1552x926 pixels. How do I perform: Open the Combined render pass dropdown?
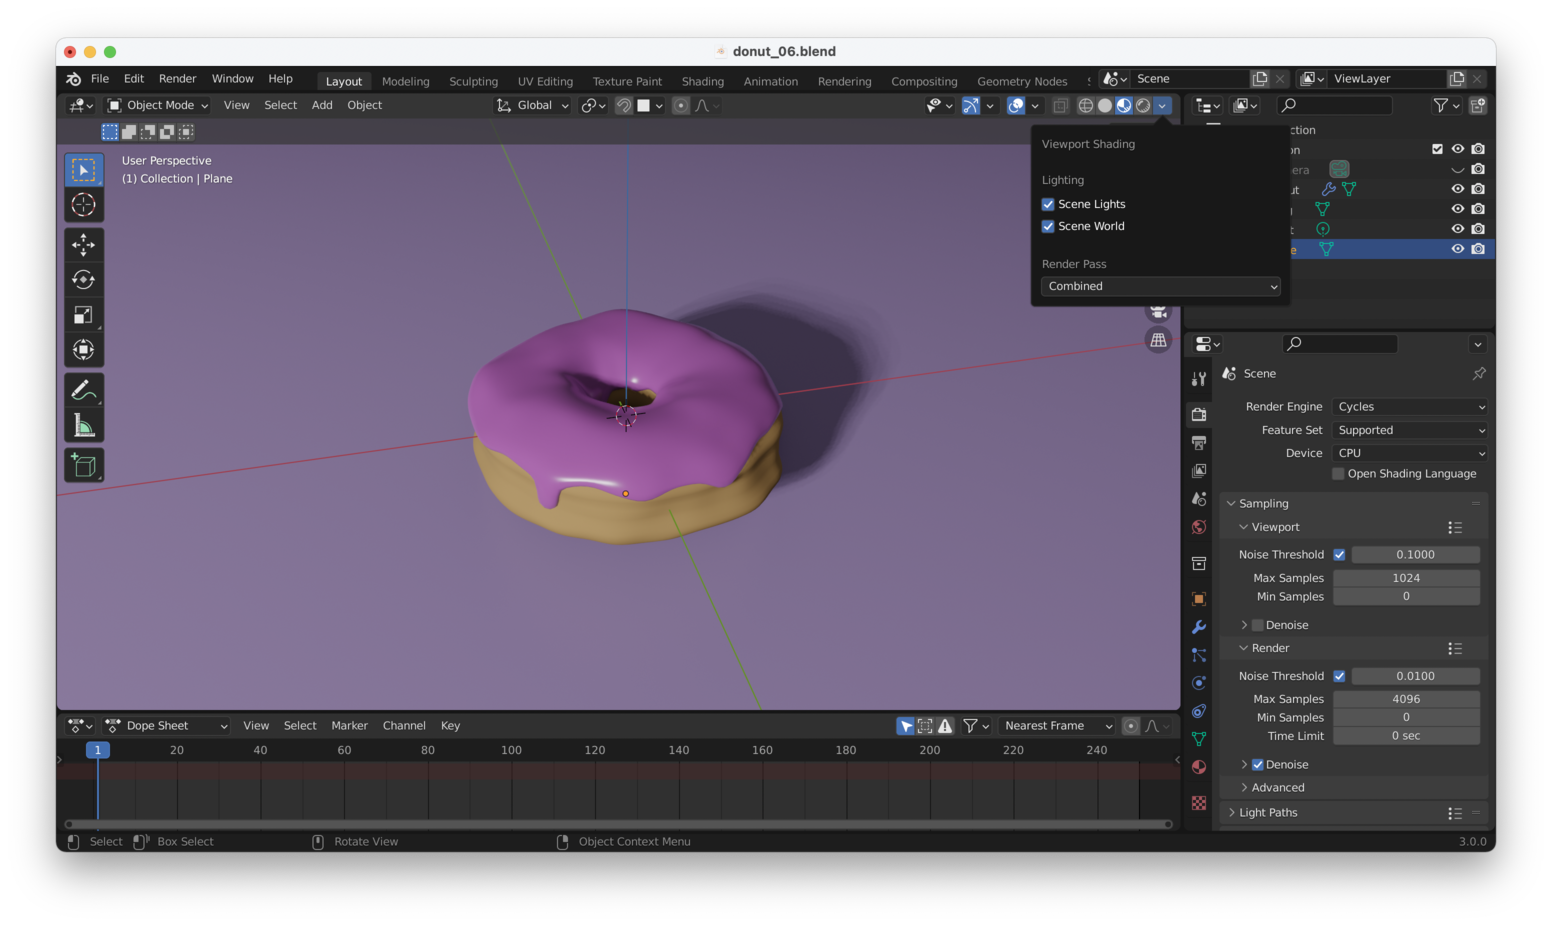(x=1160, y=286)
